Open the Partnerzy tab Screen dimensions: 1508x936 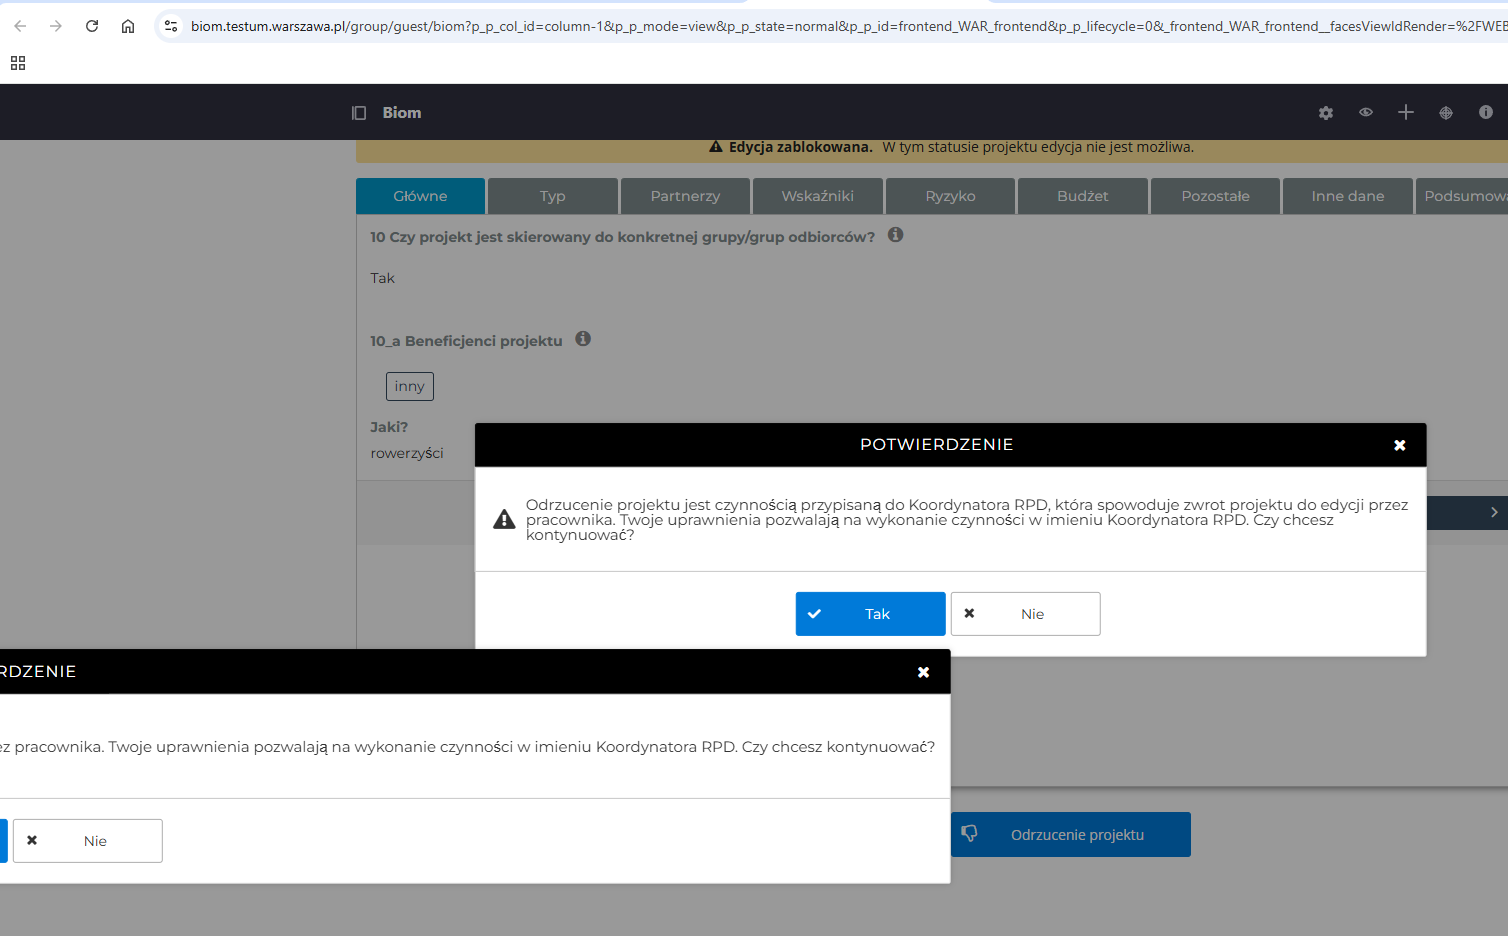pyautogui.click(x=685, y=196)
